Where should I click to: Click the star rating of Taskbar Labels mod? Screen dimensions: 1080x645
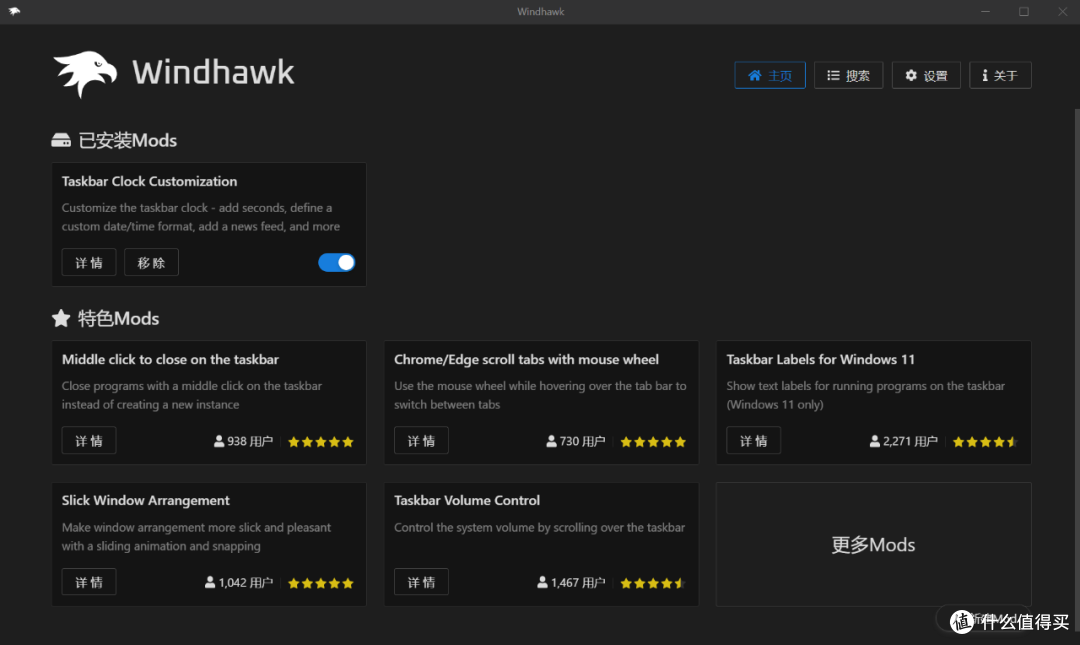pos(984,440)
